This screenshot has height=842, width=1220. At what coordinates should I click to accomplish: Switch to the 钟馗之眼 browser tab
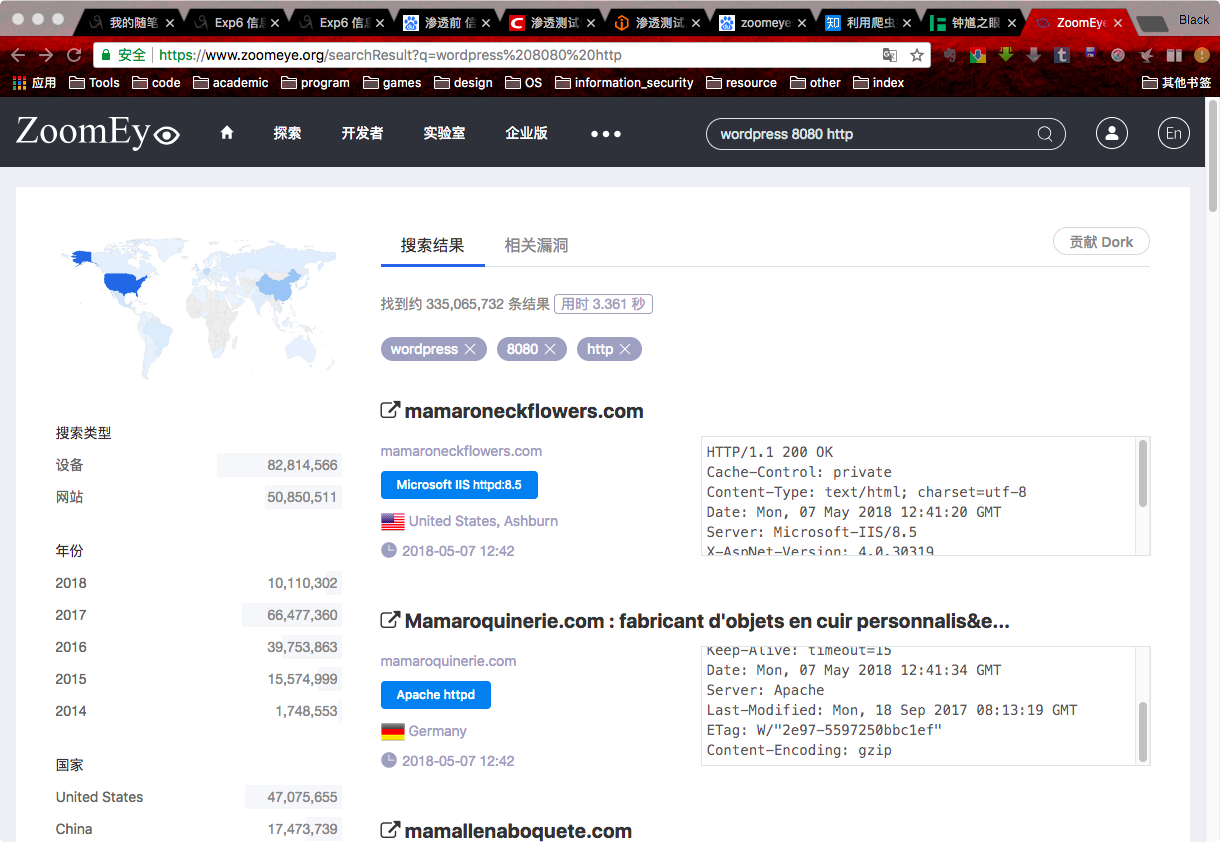[x=973, y=22]
